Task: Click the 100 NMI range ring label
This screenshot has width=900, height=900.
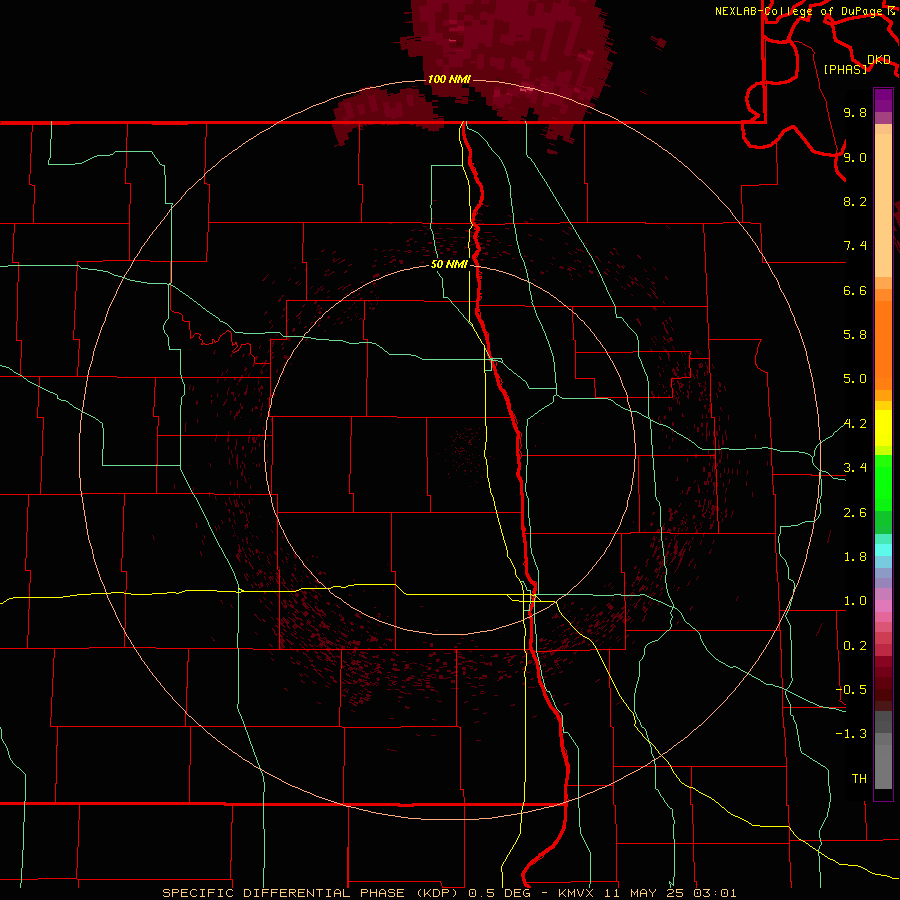Action: (x=449, y=79)
